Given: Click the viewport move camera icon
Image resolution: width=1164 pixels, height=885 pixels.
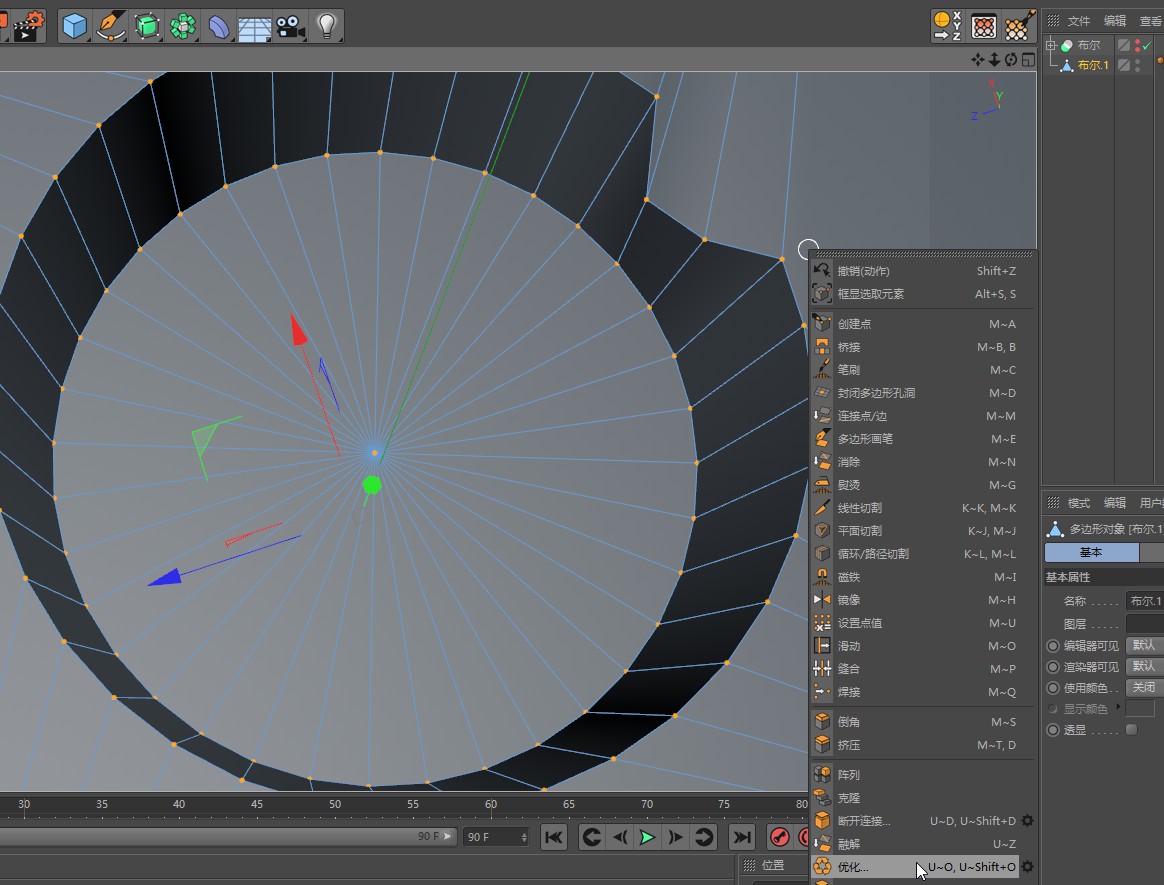Looking at the screenshot, I should [978, 59].
